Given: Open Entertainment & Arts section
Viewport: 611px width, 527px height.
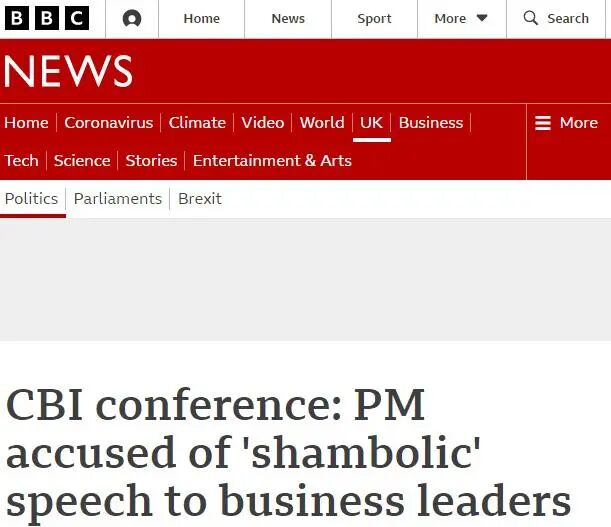Looking at the screenshot, I should 272,161.
